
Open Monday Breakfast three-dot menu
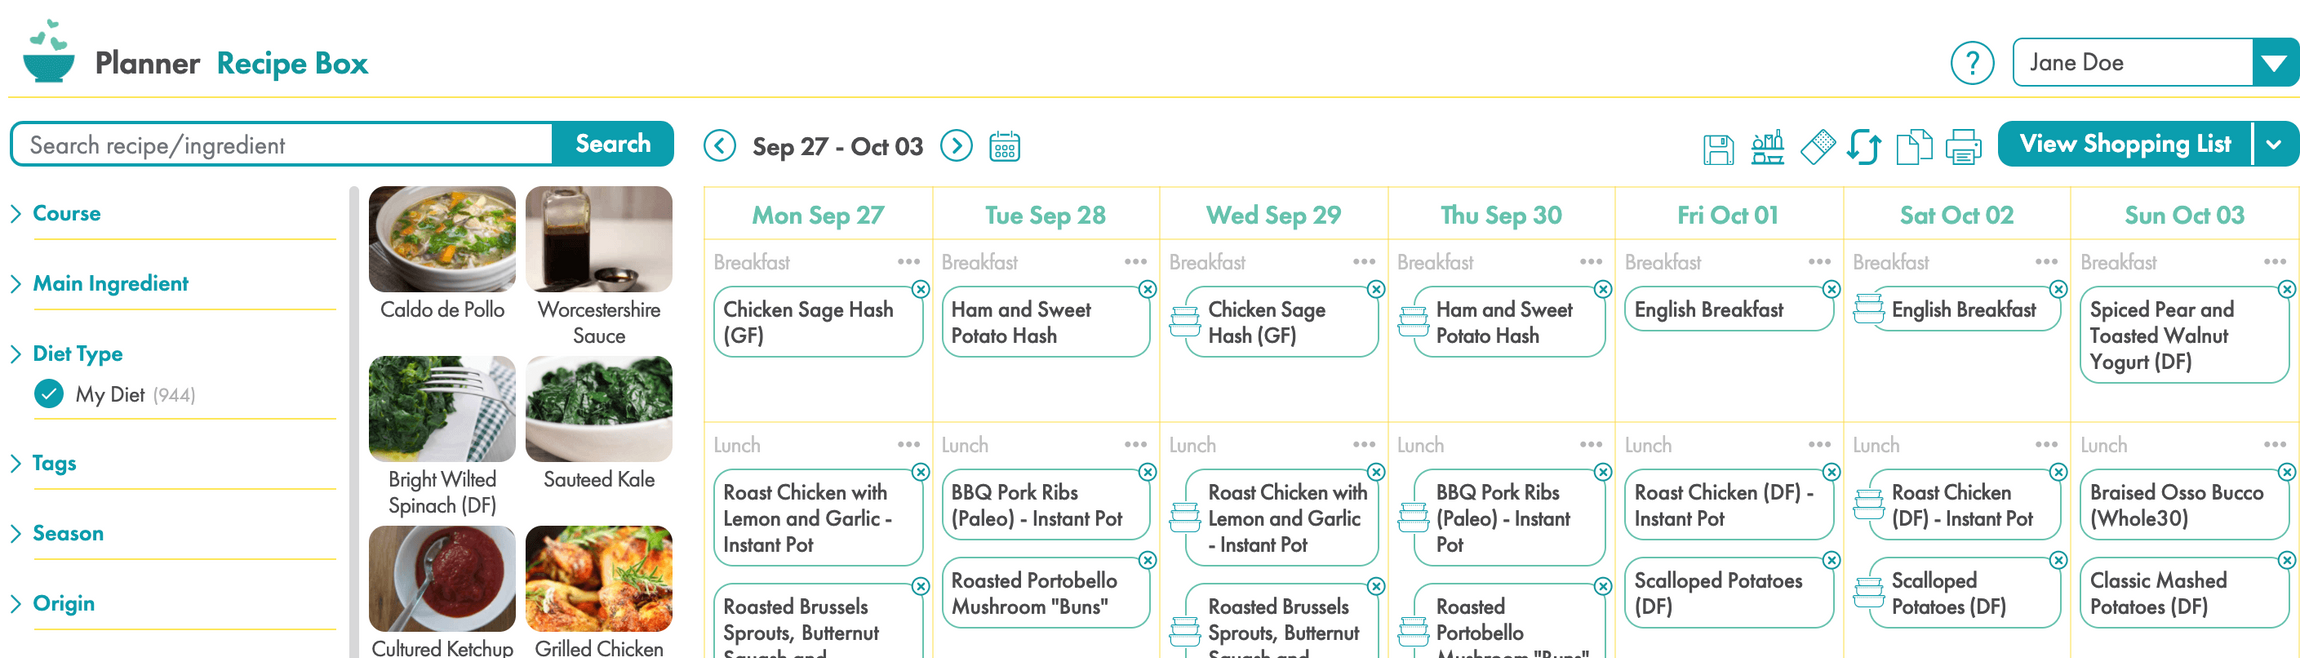point(908,262)
